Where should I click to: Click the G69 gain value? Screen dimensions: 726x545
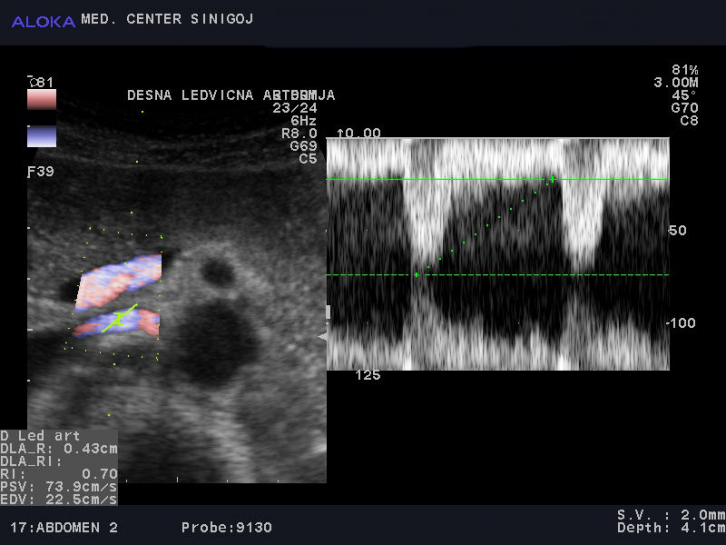click(303, 146)
